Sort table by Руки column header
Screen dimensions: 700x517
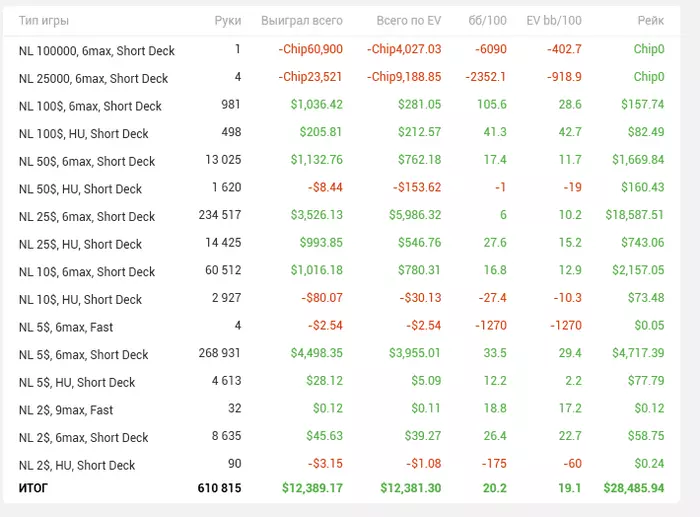[x=227, y=21]
